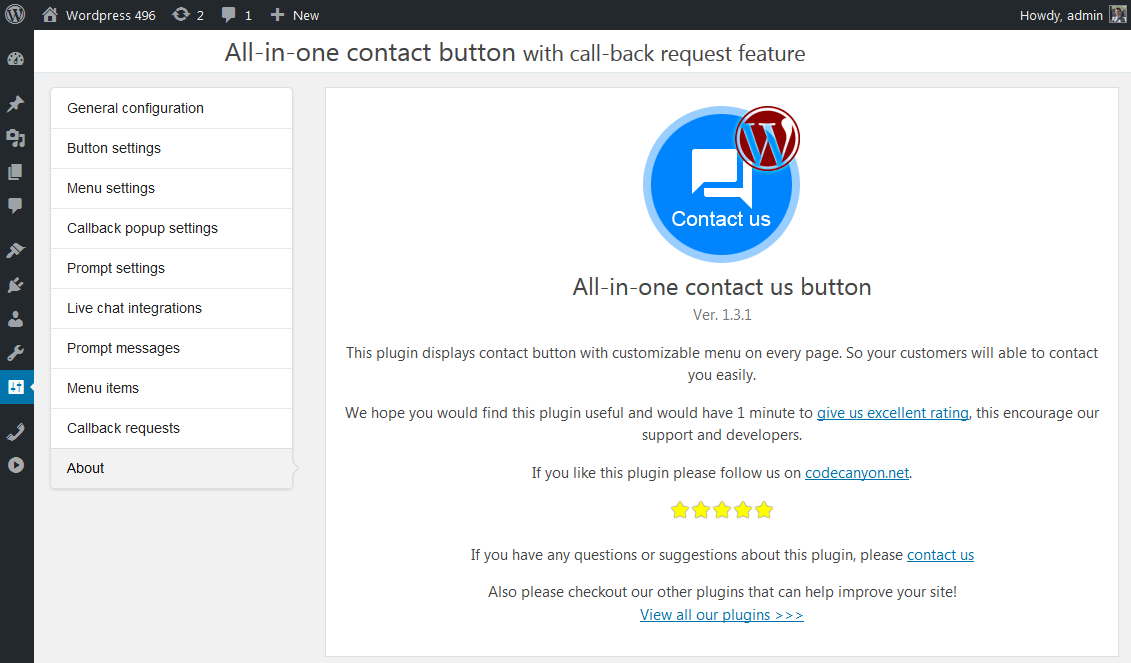The image size is (1131, 663).
Task: Open the WordPress Dashboard sidebar icon
Action: (15, 58)
